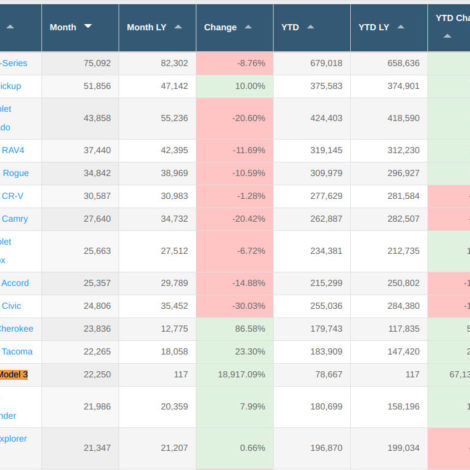
Task: Select the Explorer link
Action: pyautogui.click(x=13, y=439)
